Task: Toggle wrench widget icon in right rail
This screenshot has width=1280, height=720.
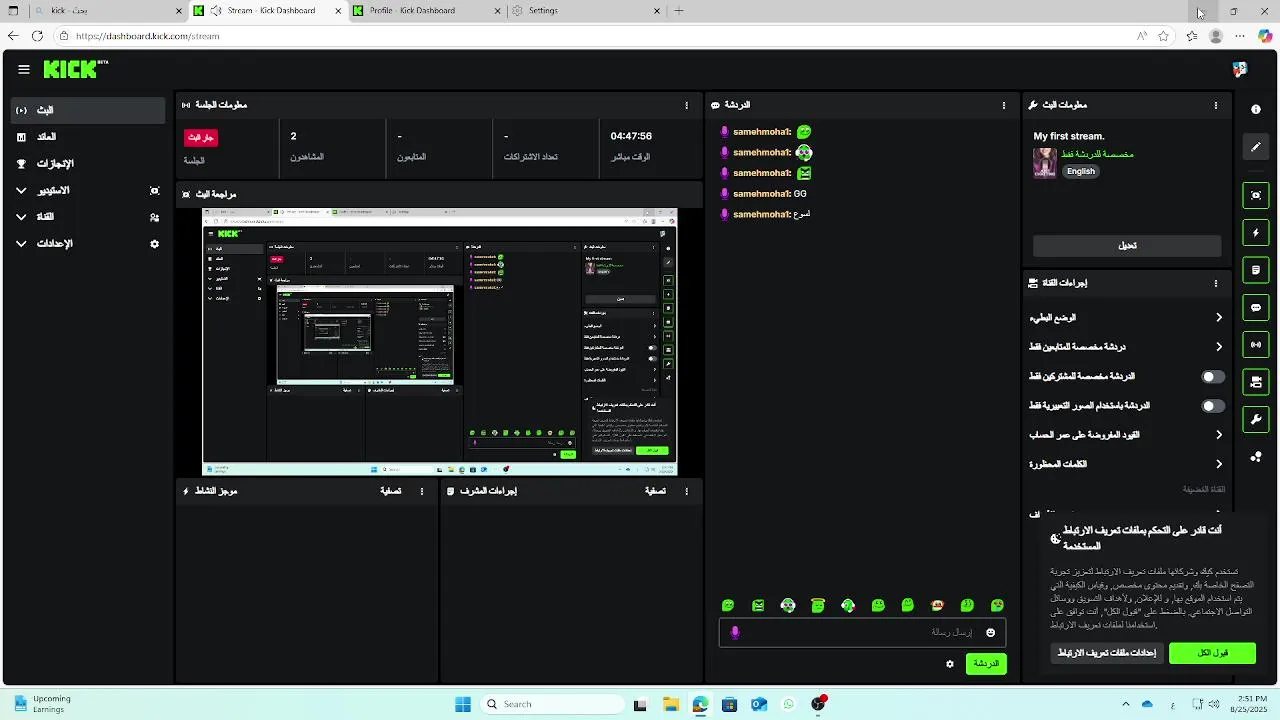Action: [1256, 419]
